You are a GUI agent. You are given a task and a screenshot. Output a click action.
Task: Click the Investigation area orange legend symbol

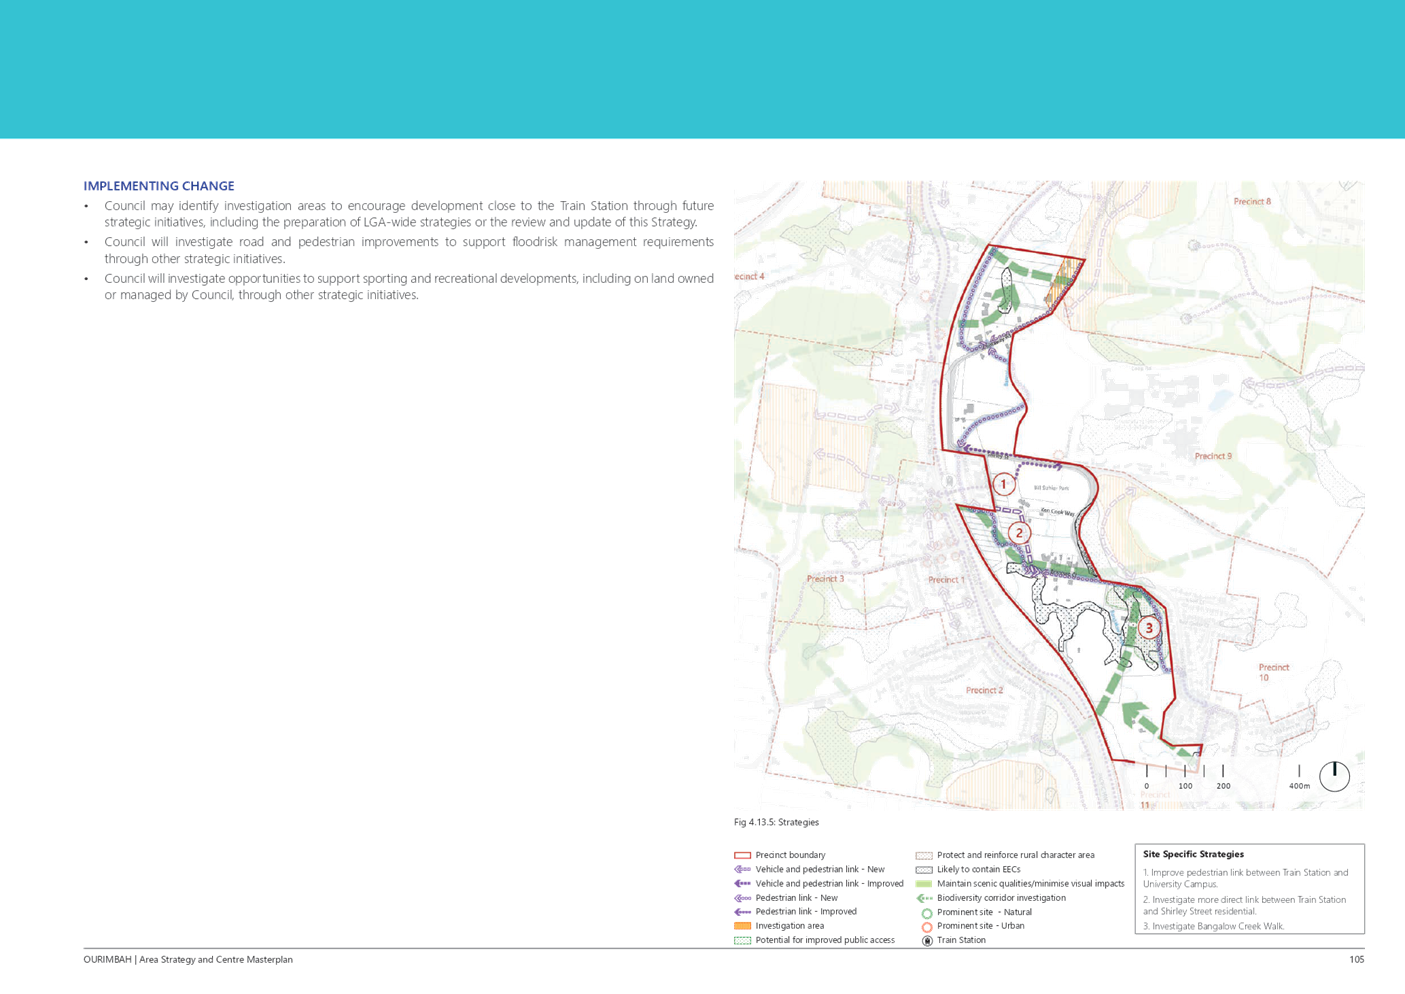pyautogui.click(x=742, y=926)
